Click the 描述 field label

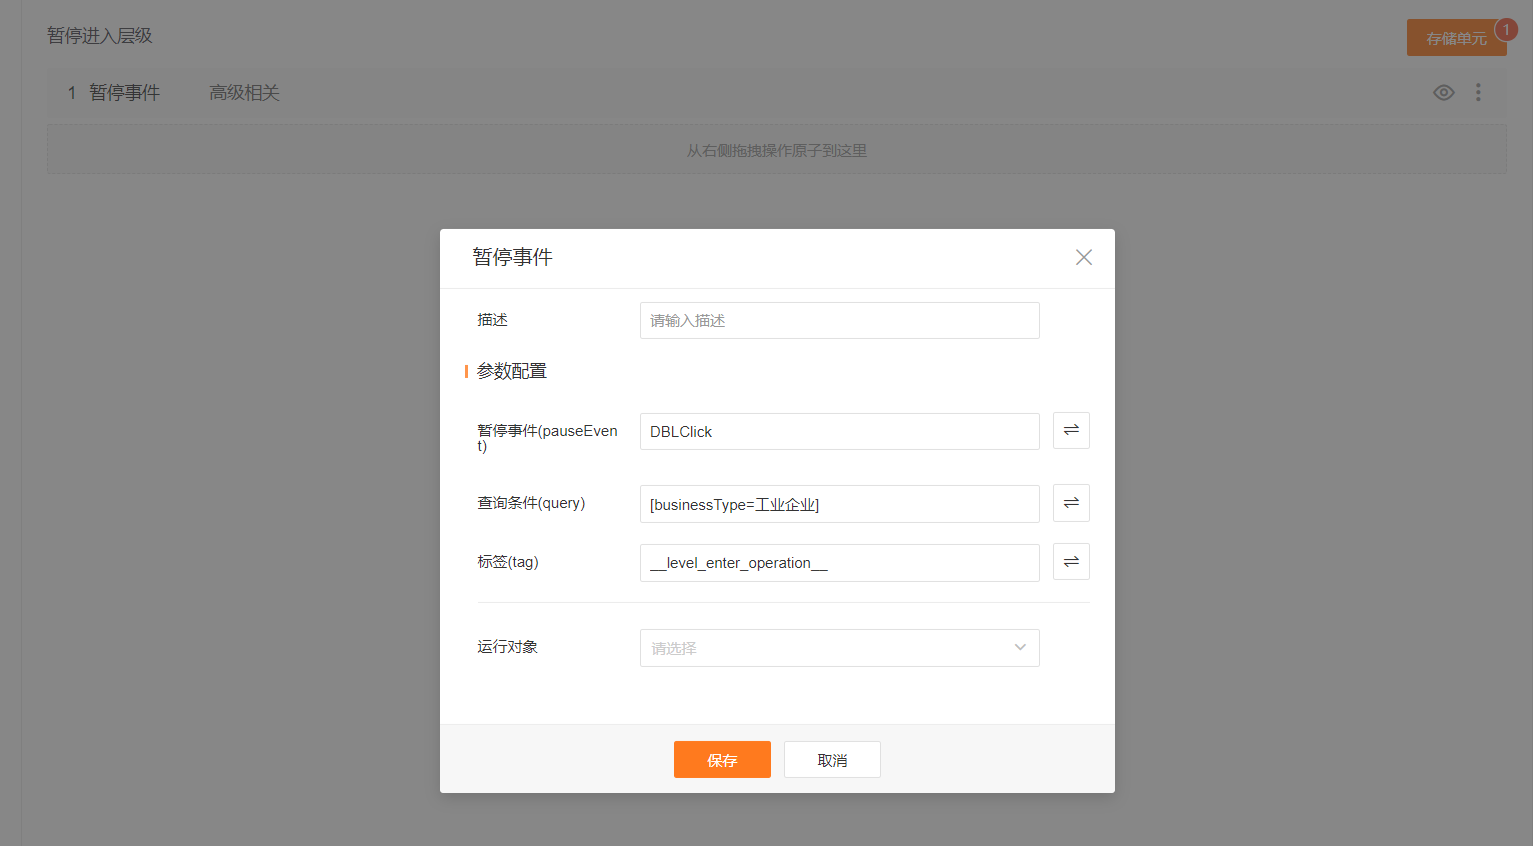coord(492,320)
